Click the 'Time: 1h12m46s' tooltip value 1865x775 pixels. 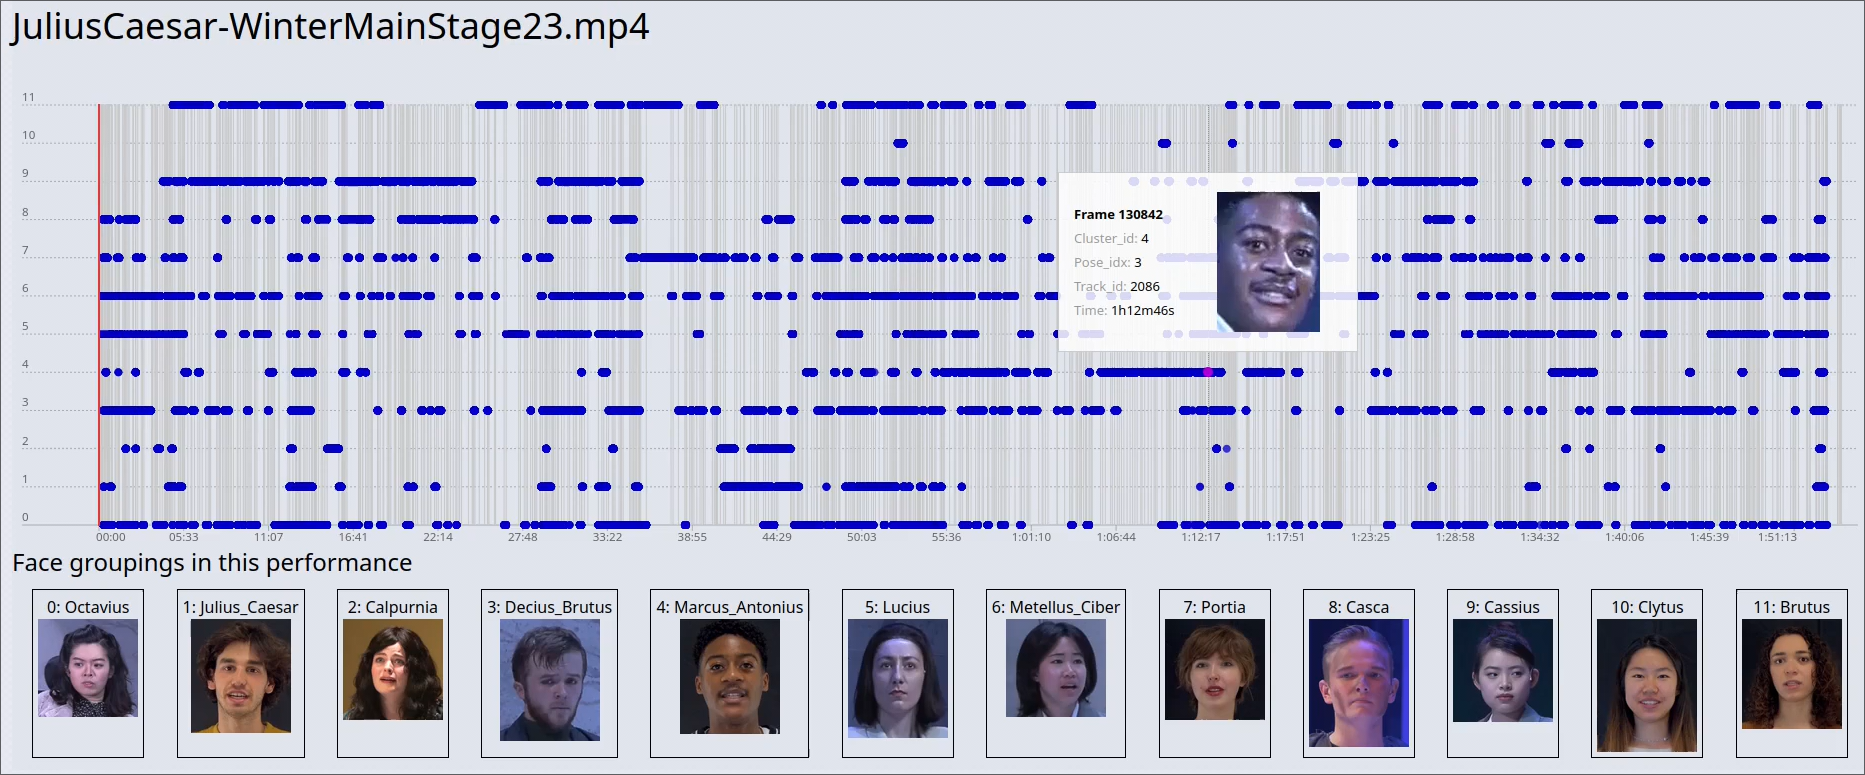1124,311
